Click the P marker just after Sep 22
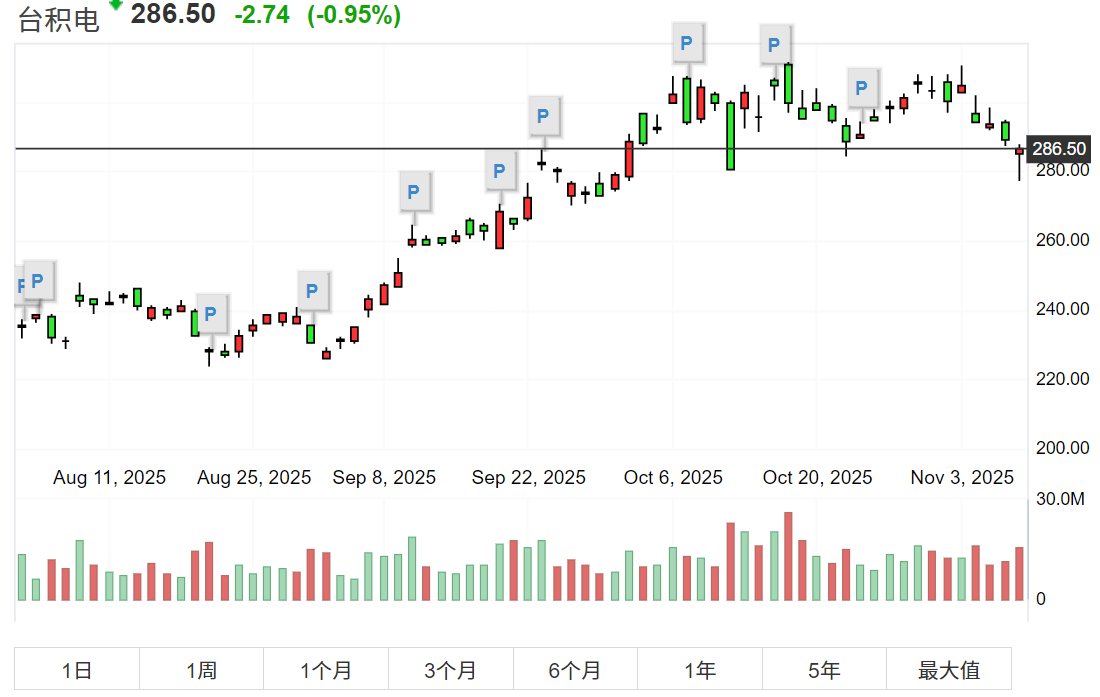This screenshot has width=1100, height=697. coord(543,116)
